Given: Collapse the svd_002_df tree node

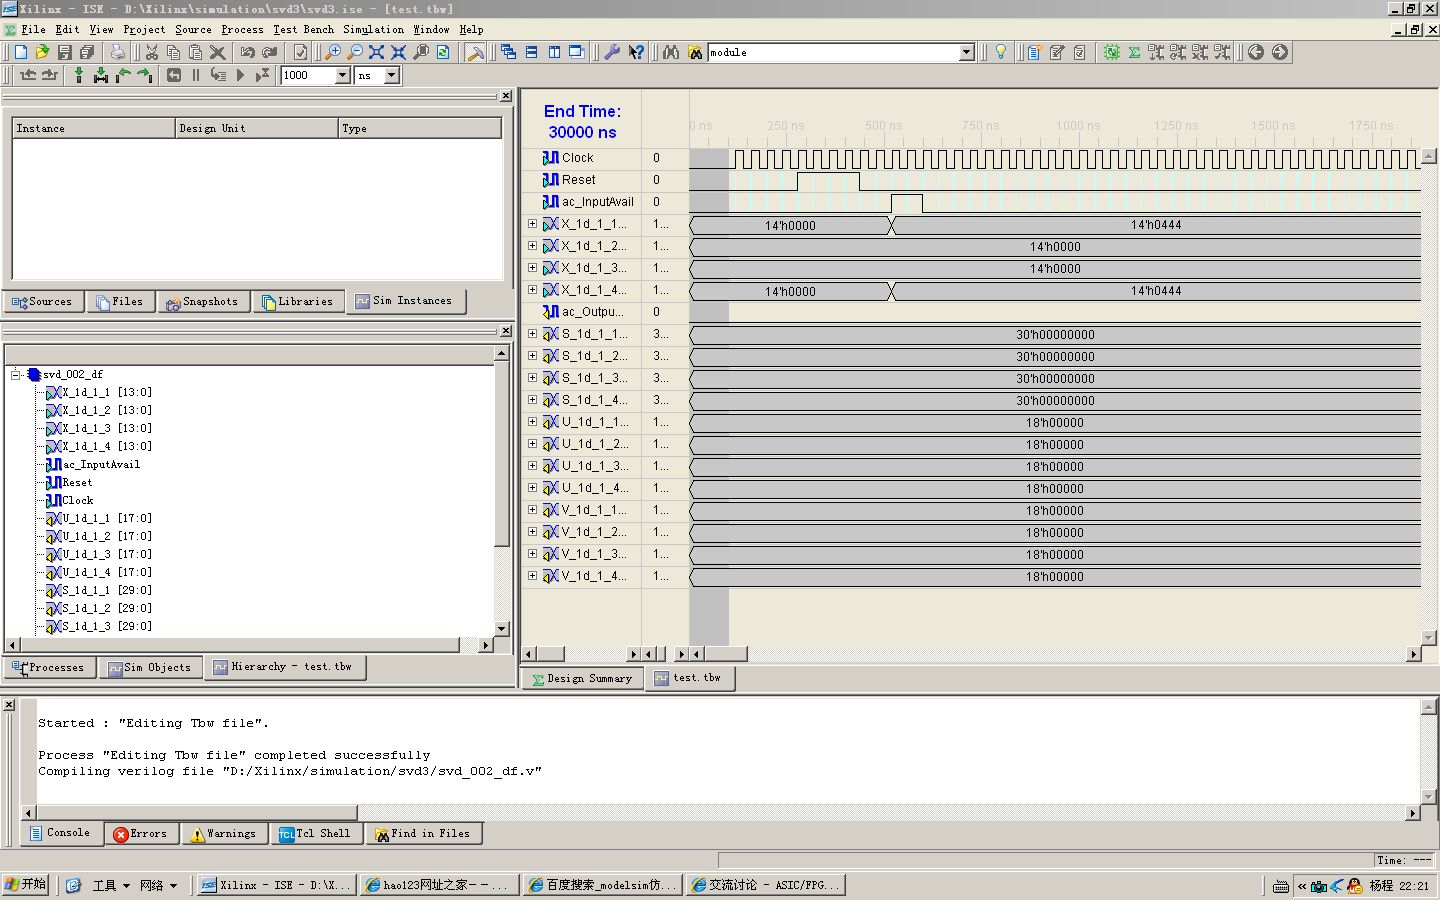Looking at the screenshot, I should [16, 374].
